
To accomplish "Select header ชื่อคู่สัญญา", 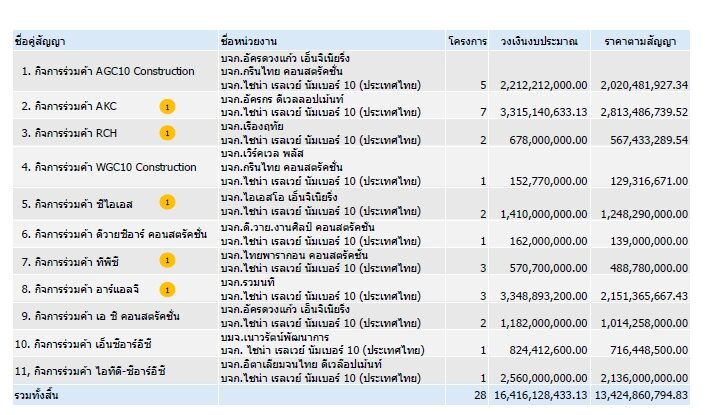I will 40,42.
